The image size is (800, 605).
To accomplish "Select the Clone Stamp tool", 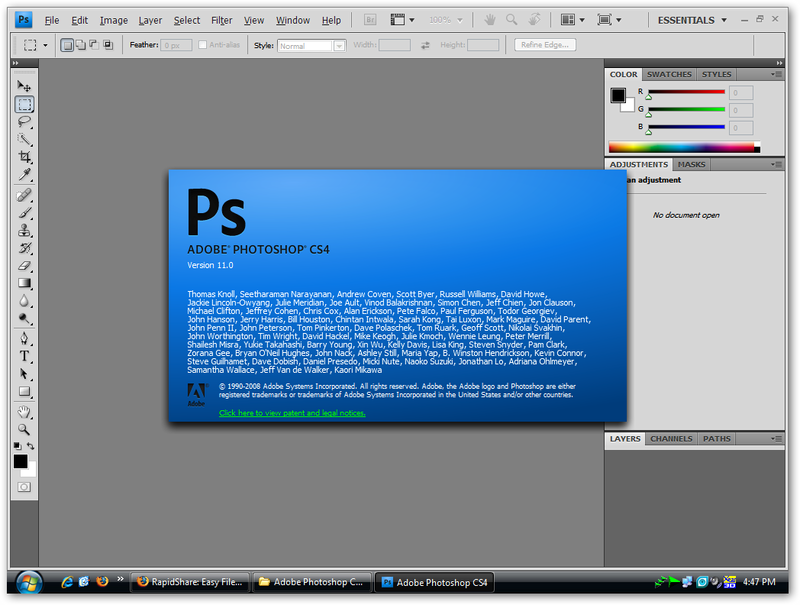I will tap(24, 231).
